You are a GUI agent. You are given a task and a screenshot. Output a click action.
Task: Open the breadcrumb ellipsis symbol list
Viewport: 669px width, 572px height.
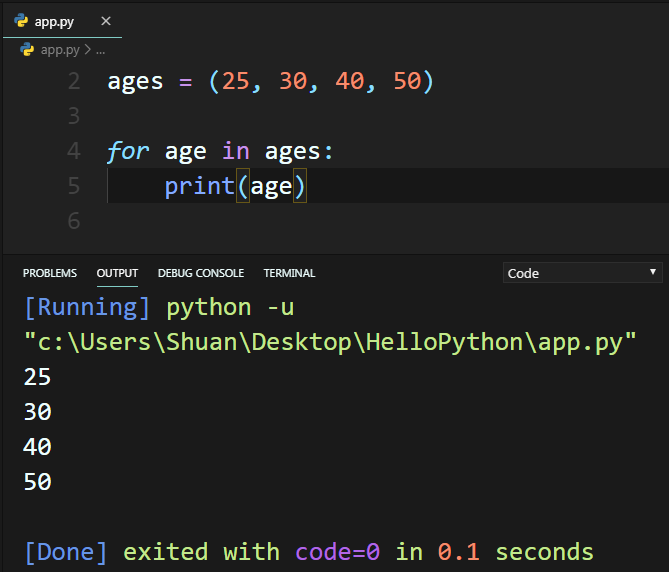[x=100, y=51]
